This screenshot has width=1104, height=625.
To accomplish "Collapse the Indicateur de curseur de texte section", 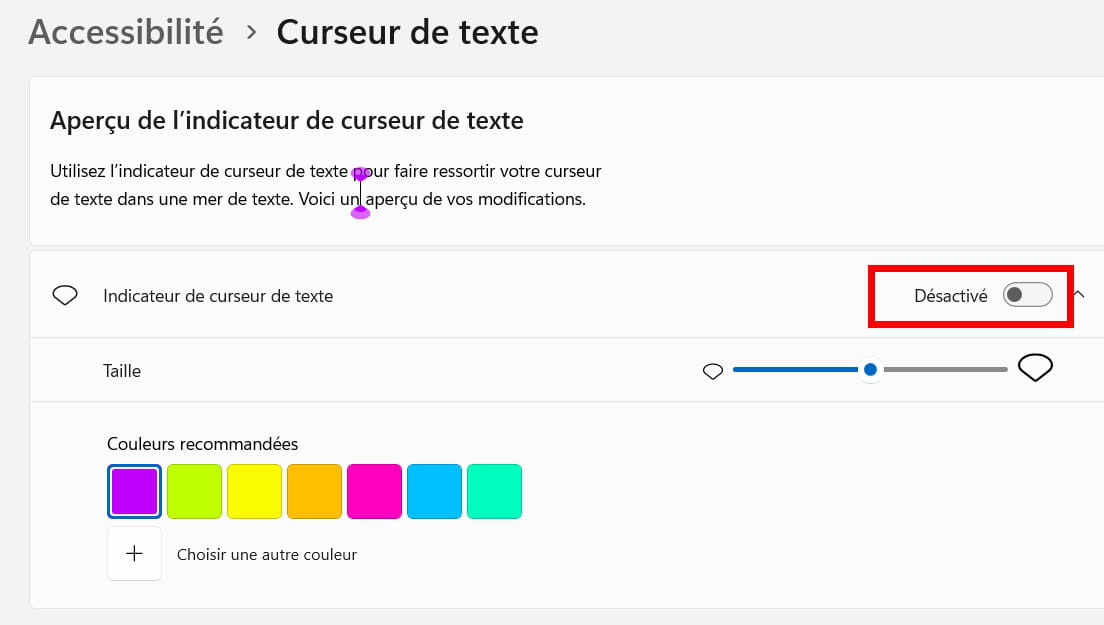I will (1079, 294).
